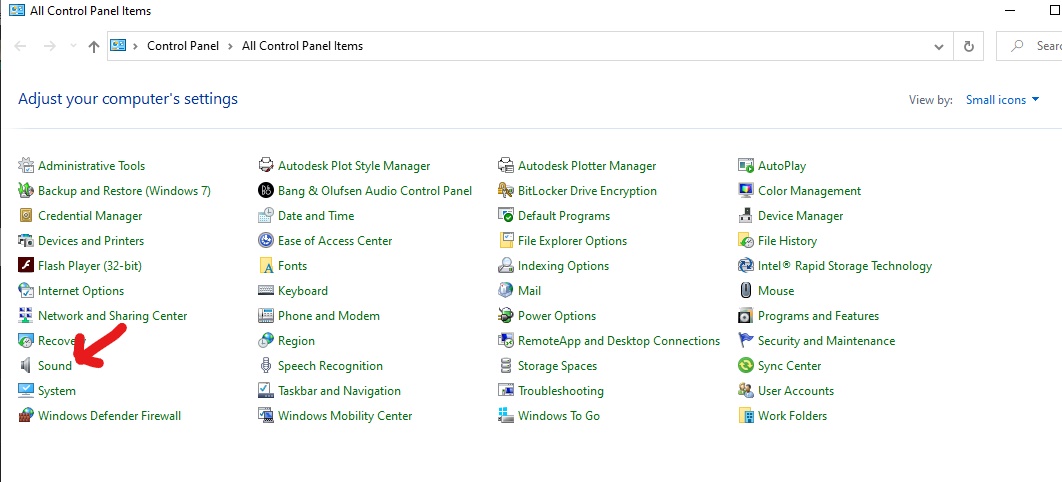Expand chevron after Control Panel breadcrumb
The height and width of the screenshot is (482, 1062).
[x=230, y=46]
